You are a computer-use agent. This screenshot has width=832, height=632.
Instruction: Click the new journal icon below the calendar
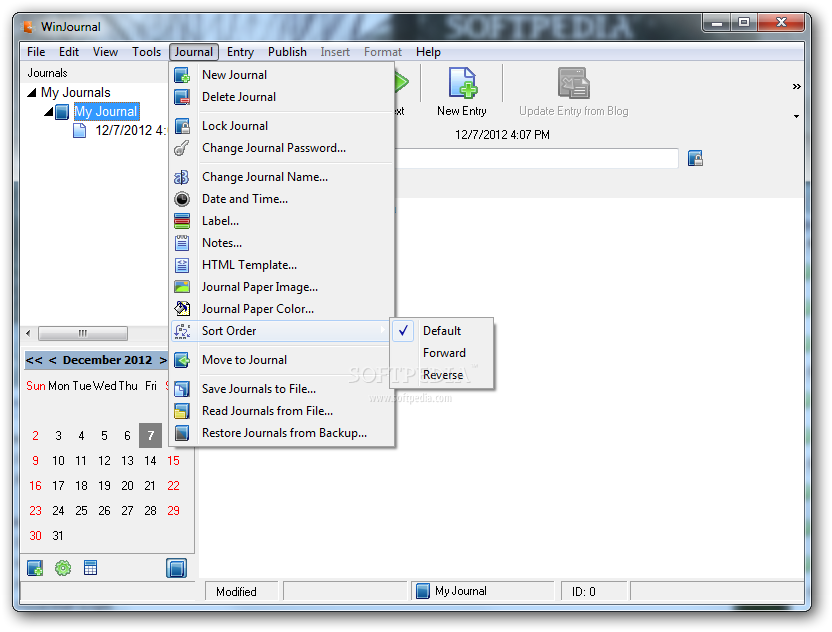pos(35,568)
